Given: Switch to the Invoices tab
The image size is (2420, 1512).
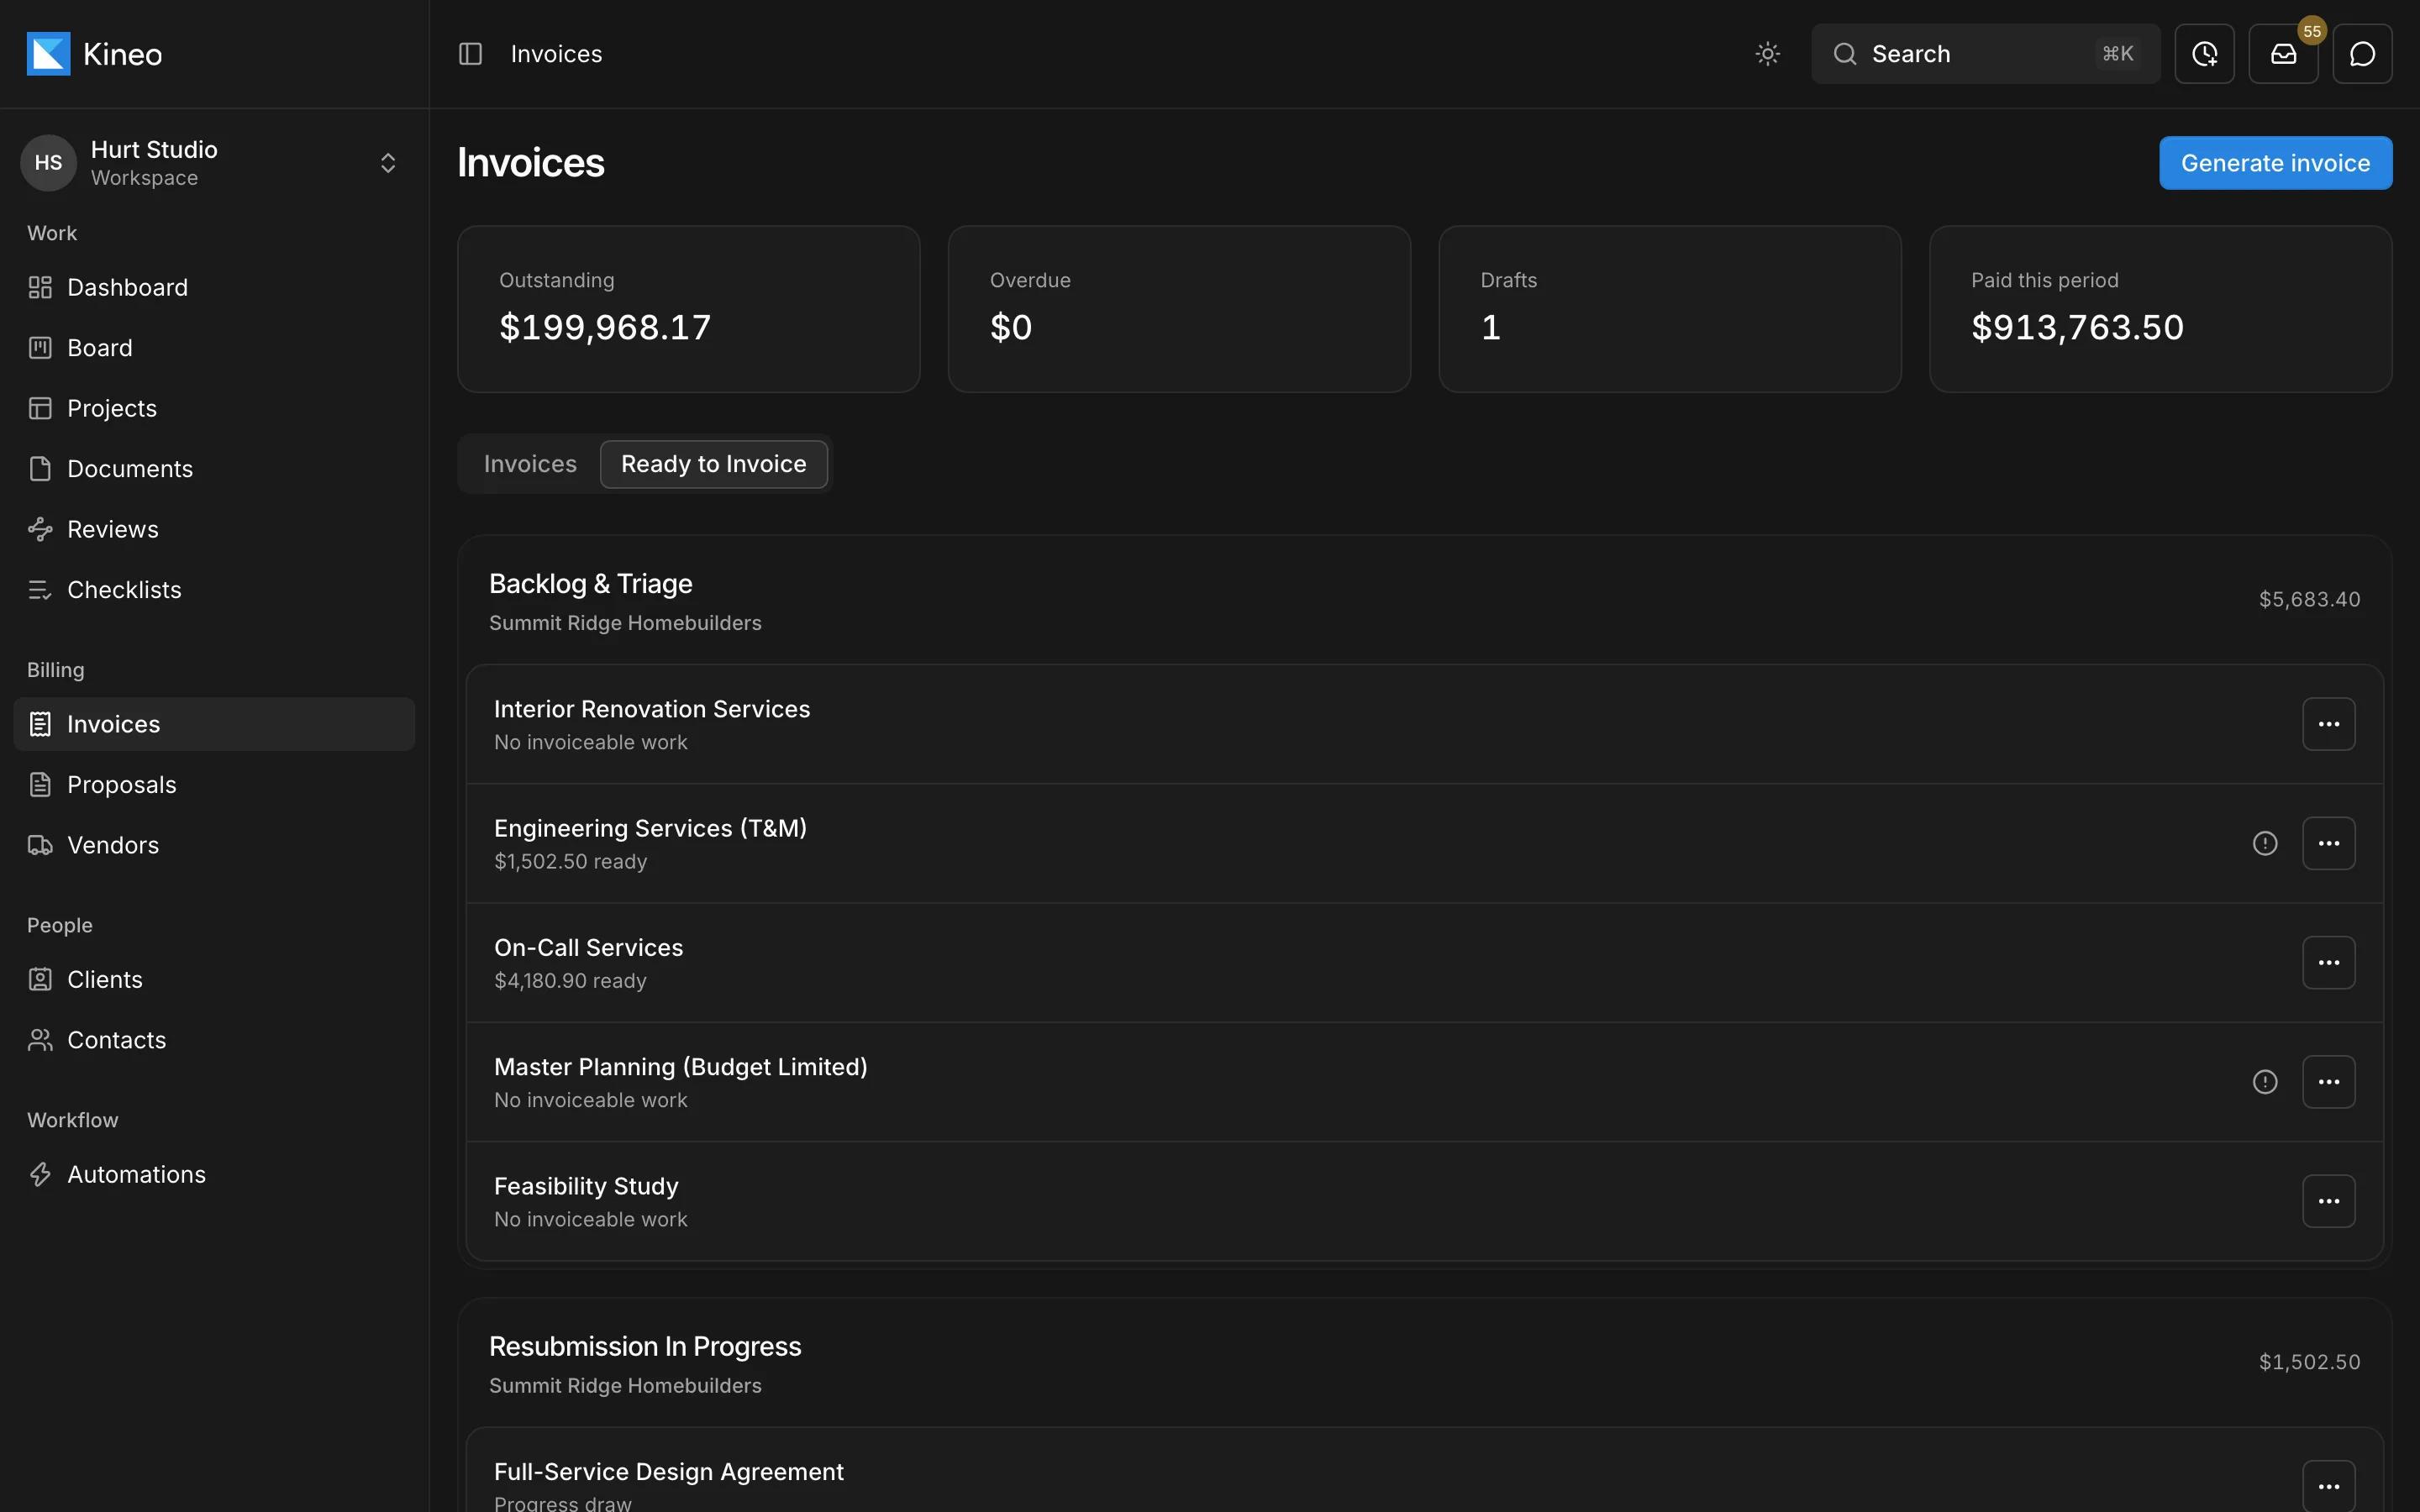Looking at the screenshot, I should [x=530, y=464].
